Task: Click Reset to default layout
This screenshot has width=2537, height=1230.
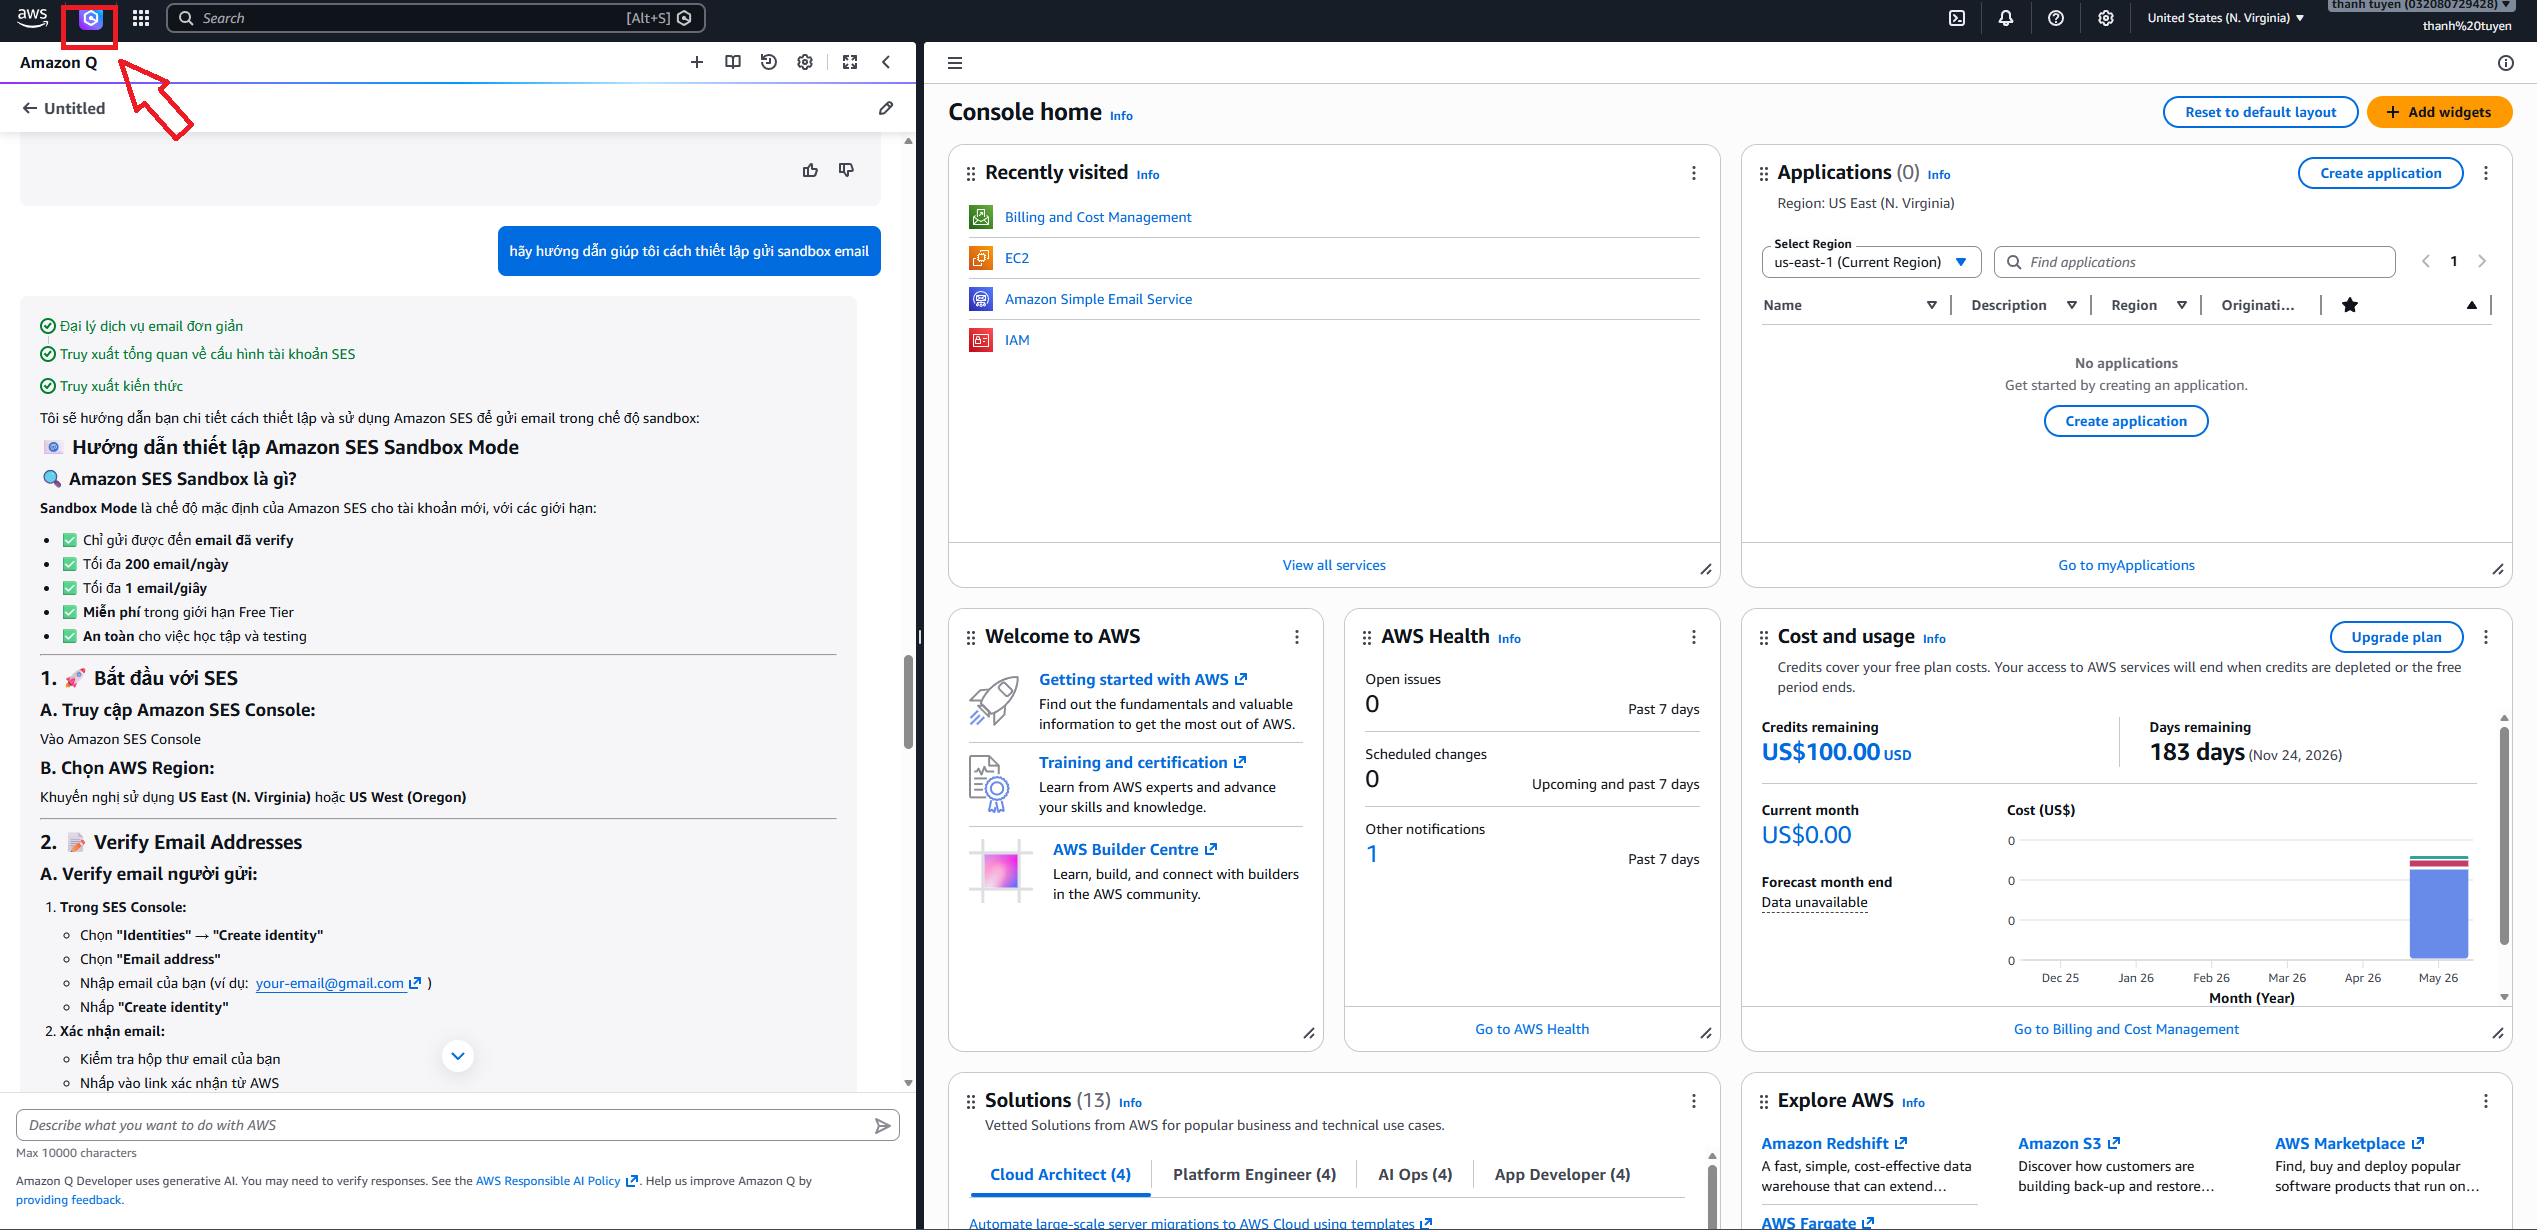Action: (x=2260, y=112)
